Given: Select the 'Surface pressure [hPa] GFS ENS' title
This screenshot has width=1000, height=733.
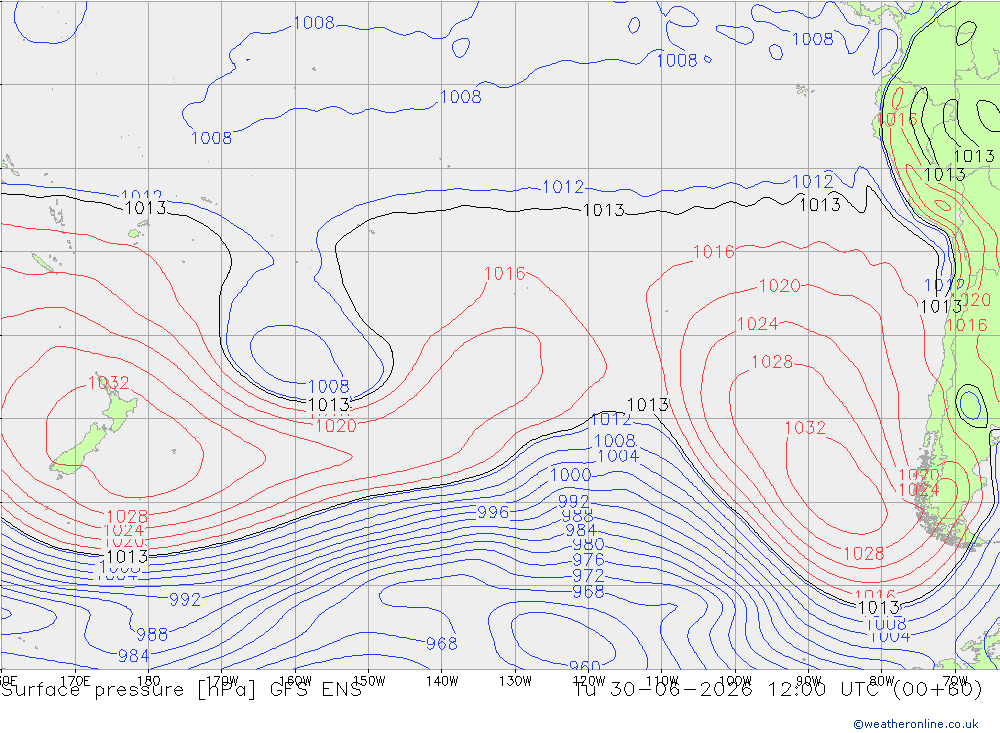Looking at the screenshot, I should pos(182,690).
